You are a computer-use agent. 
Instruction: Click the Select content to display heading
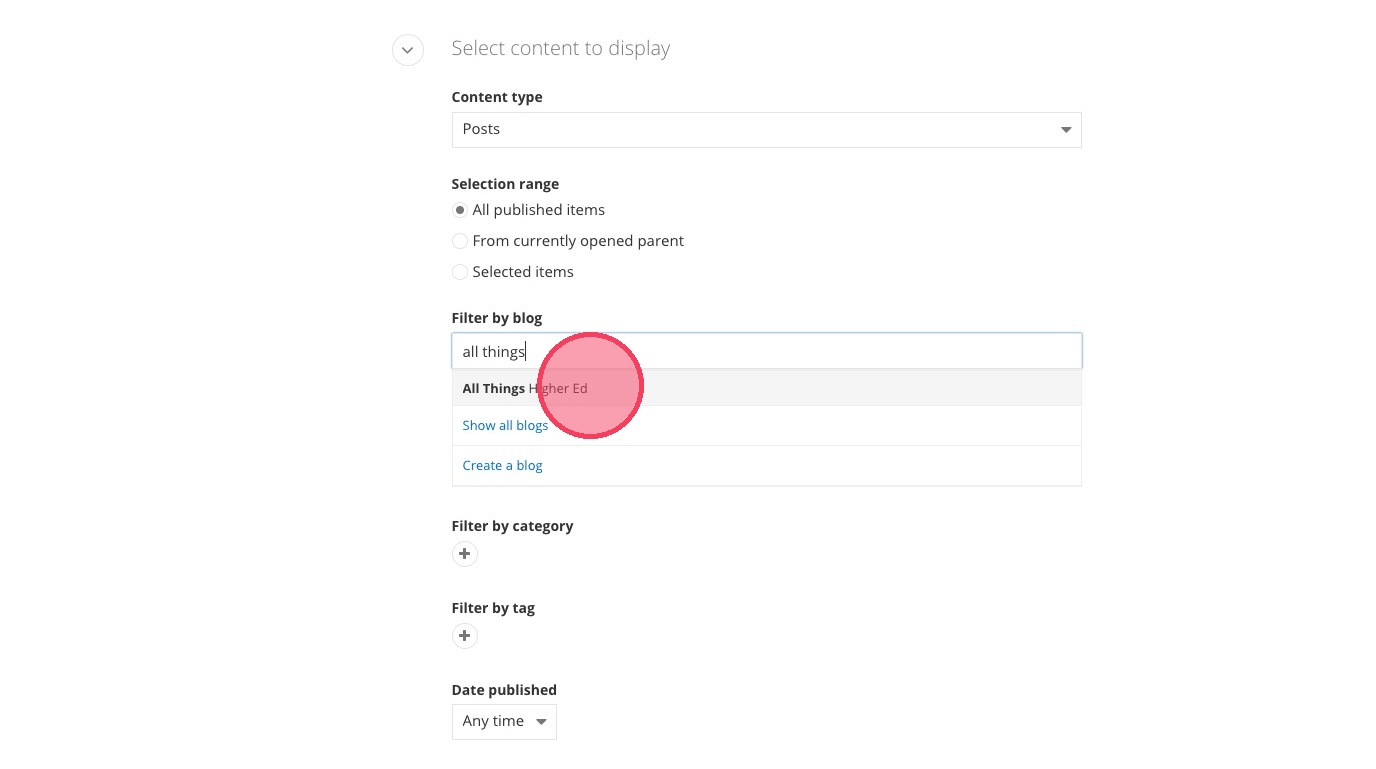coord(560,48)
